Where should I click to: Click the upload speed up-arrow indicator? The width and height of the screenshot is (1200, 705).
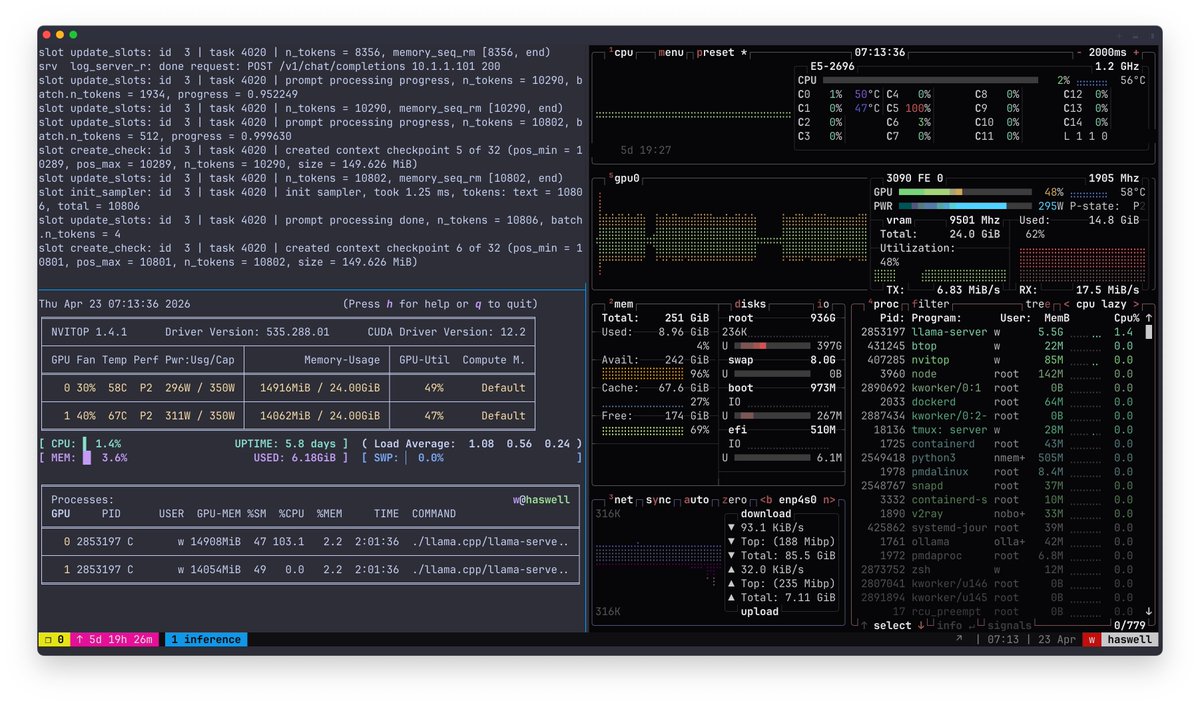(731, 570)
